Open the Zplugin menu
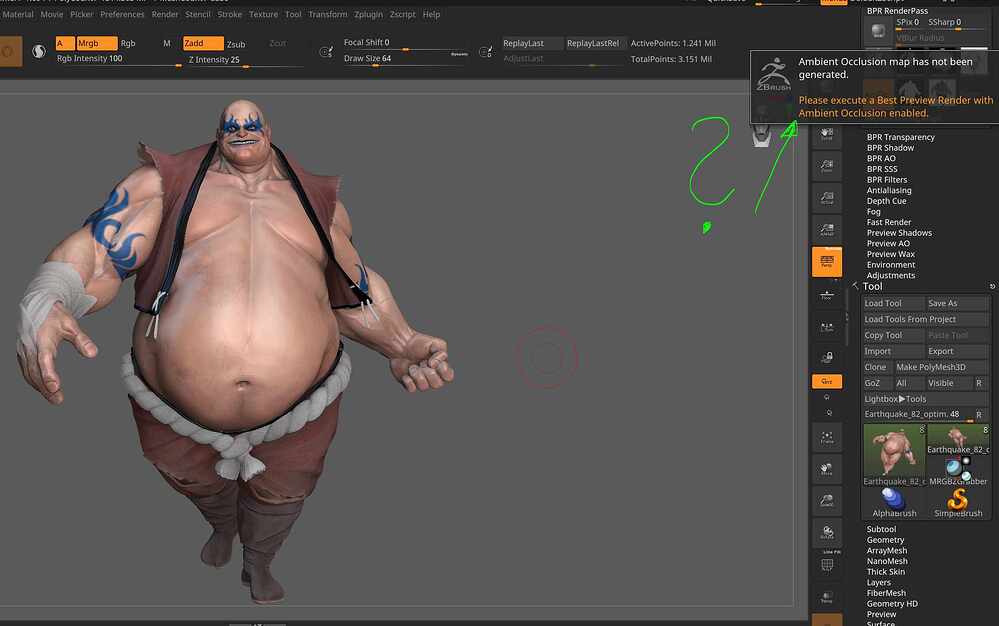This screenshot has width=999, height=626. tap(368, 14)
